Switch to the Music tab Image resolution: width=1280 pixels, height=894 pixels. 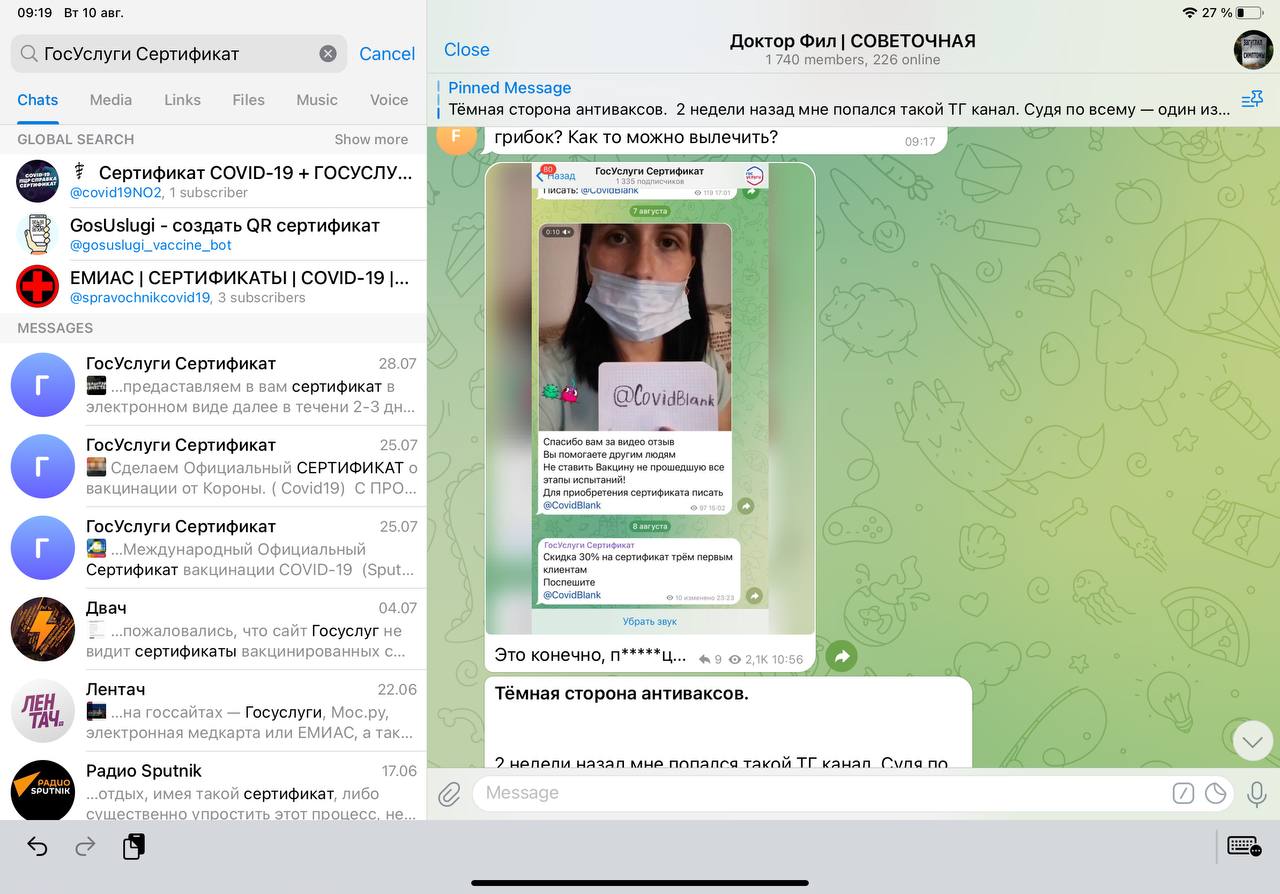coord(317,100)
